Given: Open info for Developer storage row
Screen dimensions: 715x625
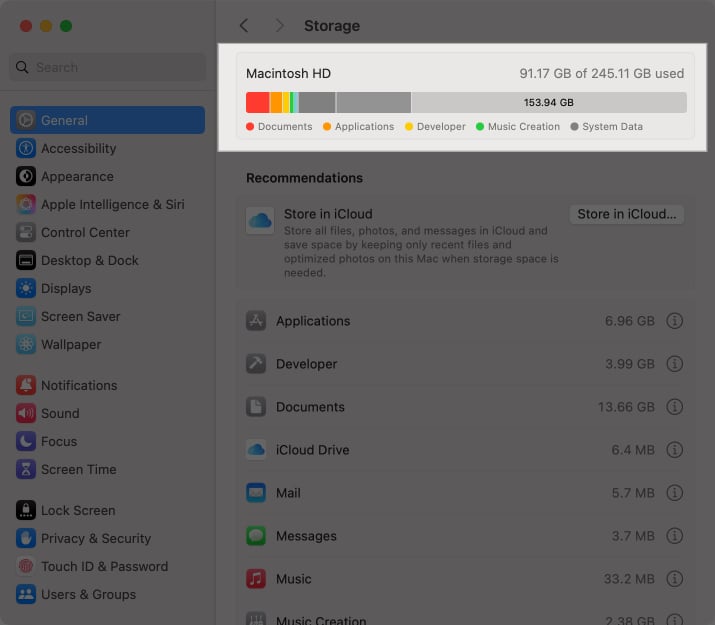Looking at the screenshot, I should pyautogui.click(x=674, y=364).
